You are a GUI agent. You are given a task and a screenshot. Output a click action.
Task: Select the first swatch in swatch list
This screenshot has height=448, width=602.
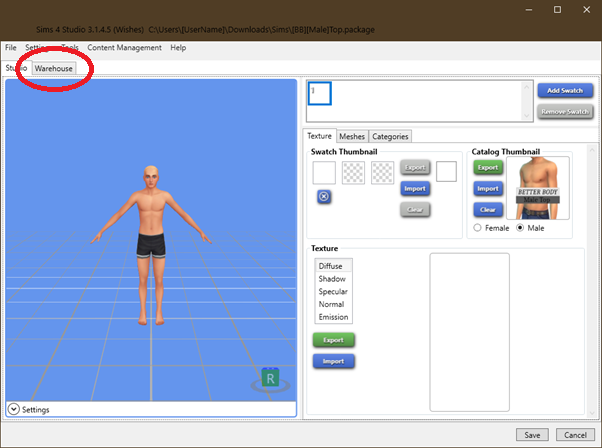tap(319, 93)
